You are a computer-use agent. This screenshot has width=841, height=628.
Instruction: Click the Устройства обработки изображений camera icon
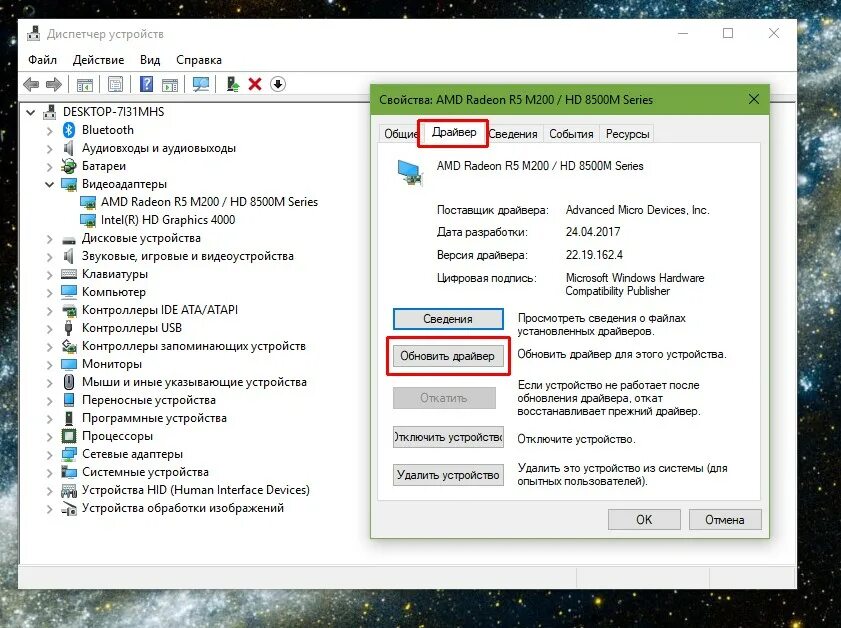(69, 508)
